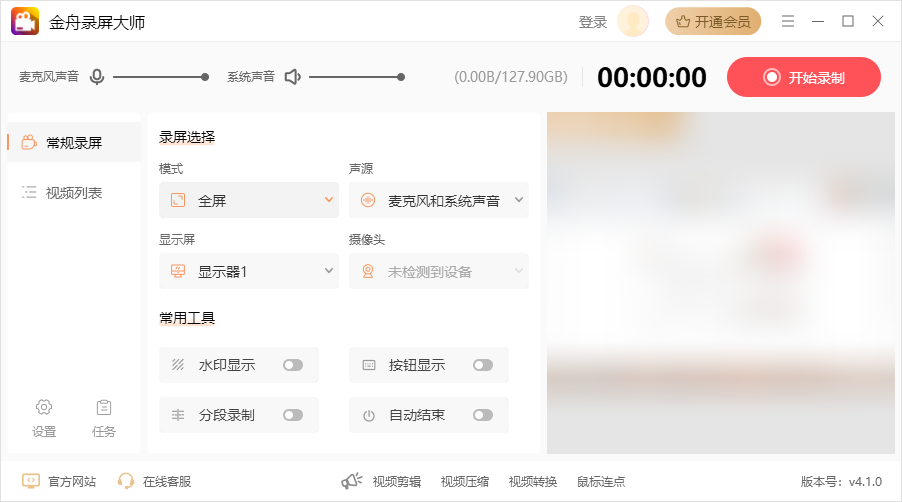Expand the 模式 全屏 dropdown

249,200
